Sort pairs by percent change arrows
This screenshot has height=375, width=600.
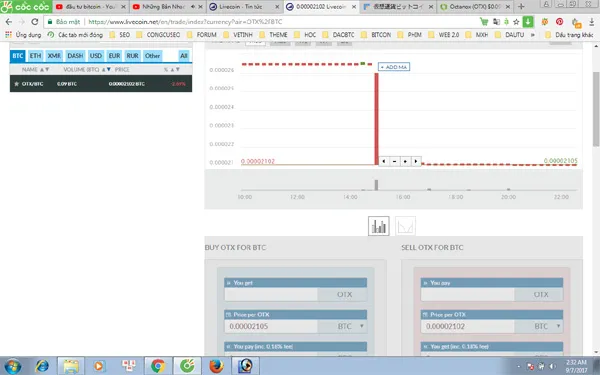coord(175,70)
